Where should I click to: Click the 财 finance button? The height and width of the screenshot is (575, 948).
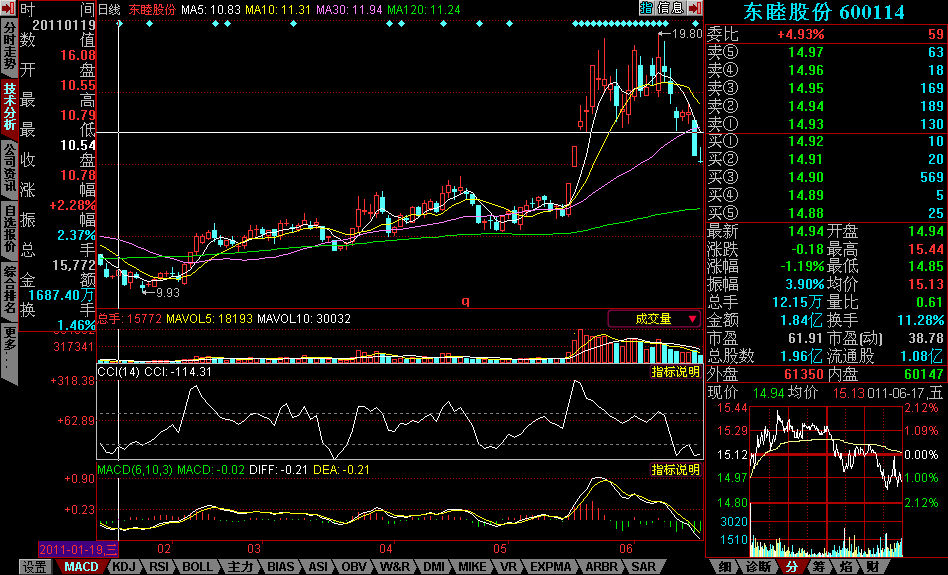coord(873,567)
